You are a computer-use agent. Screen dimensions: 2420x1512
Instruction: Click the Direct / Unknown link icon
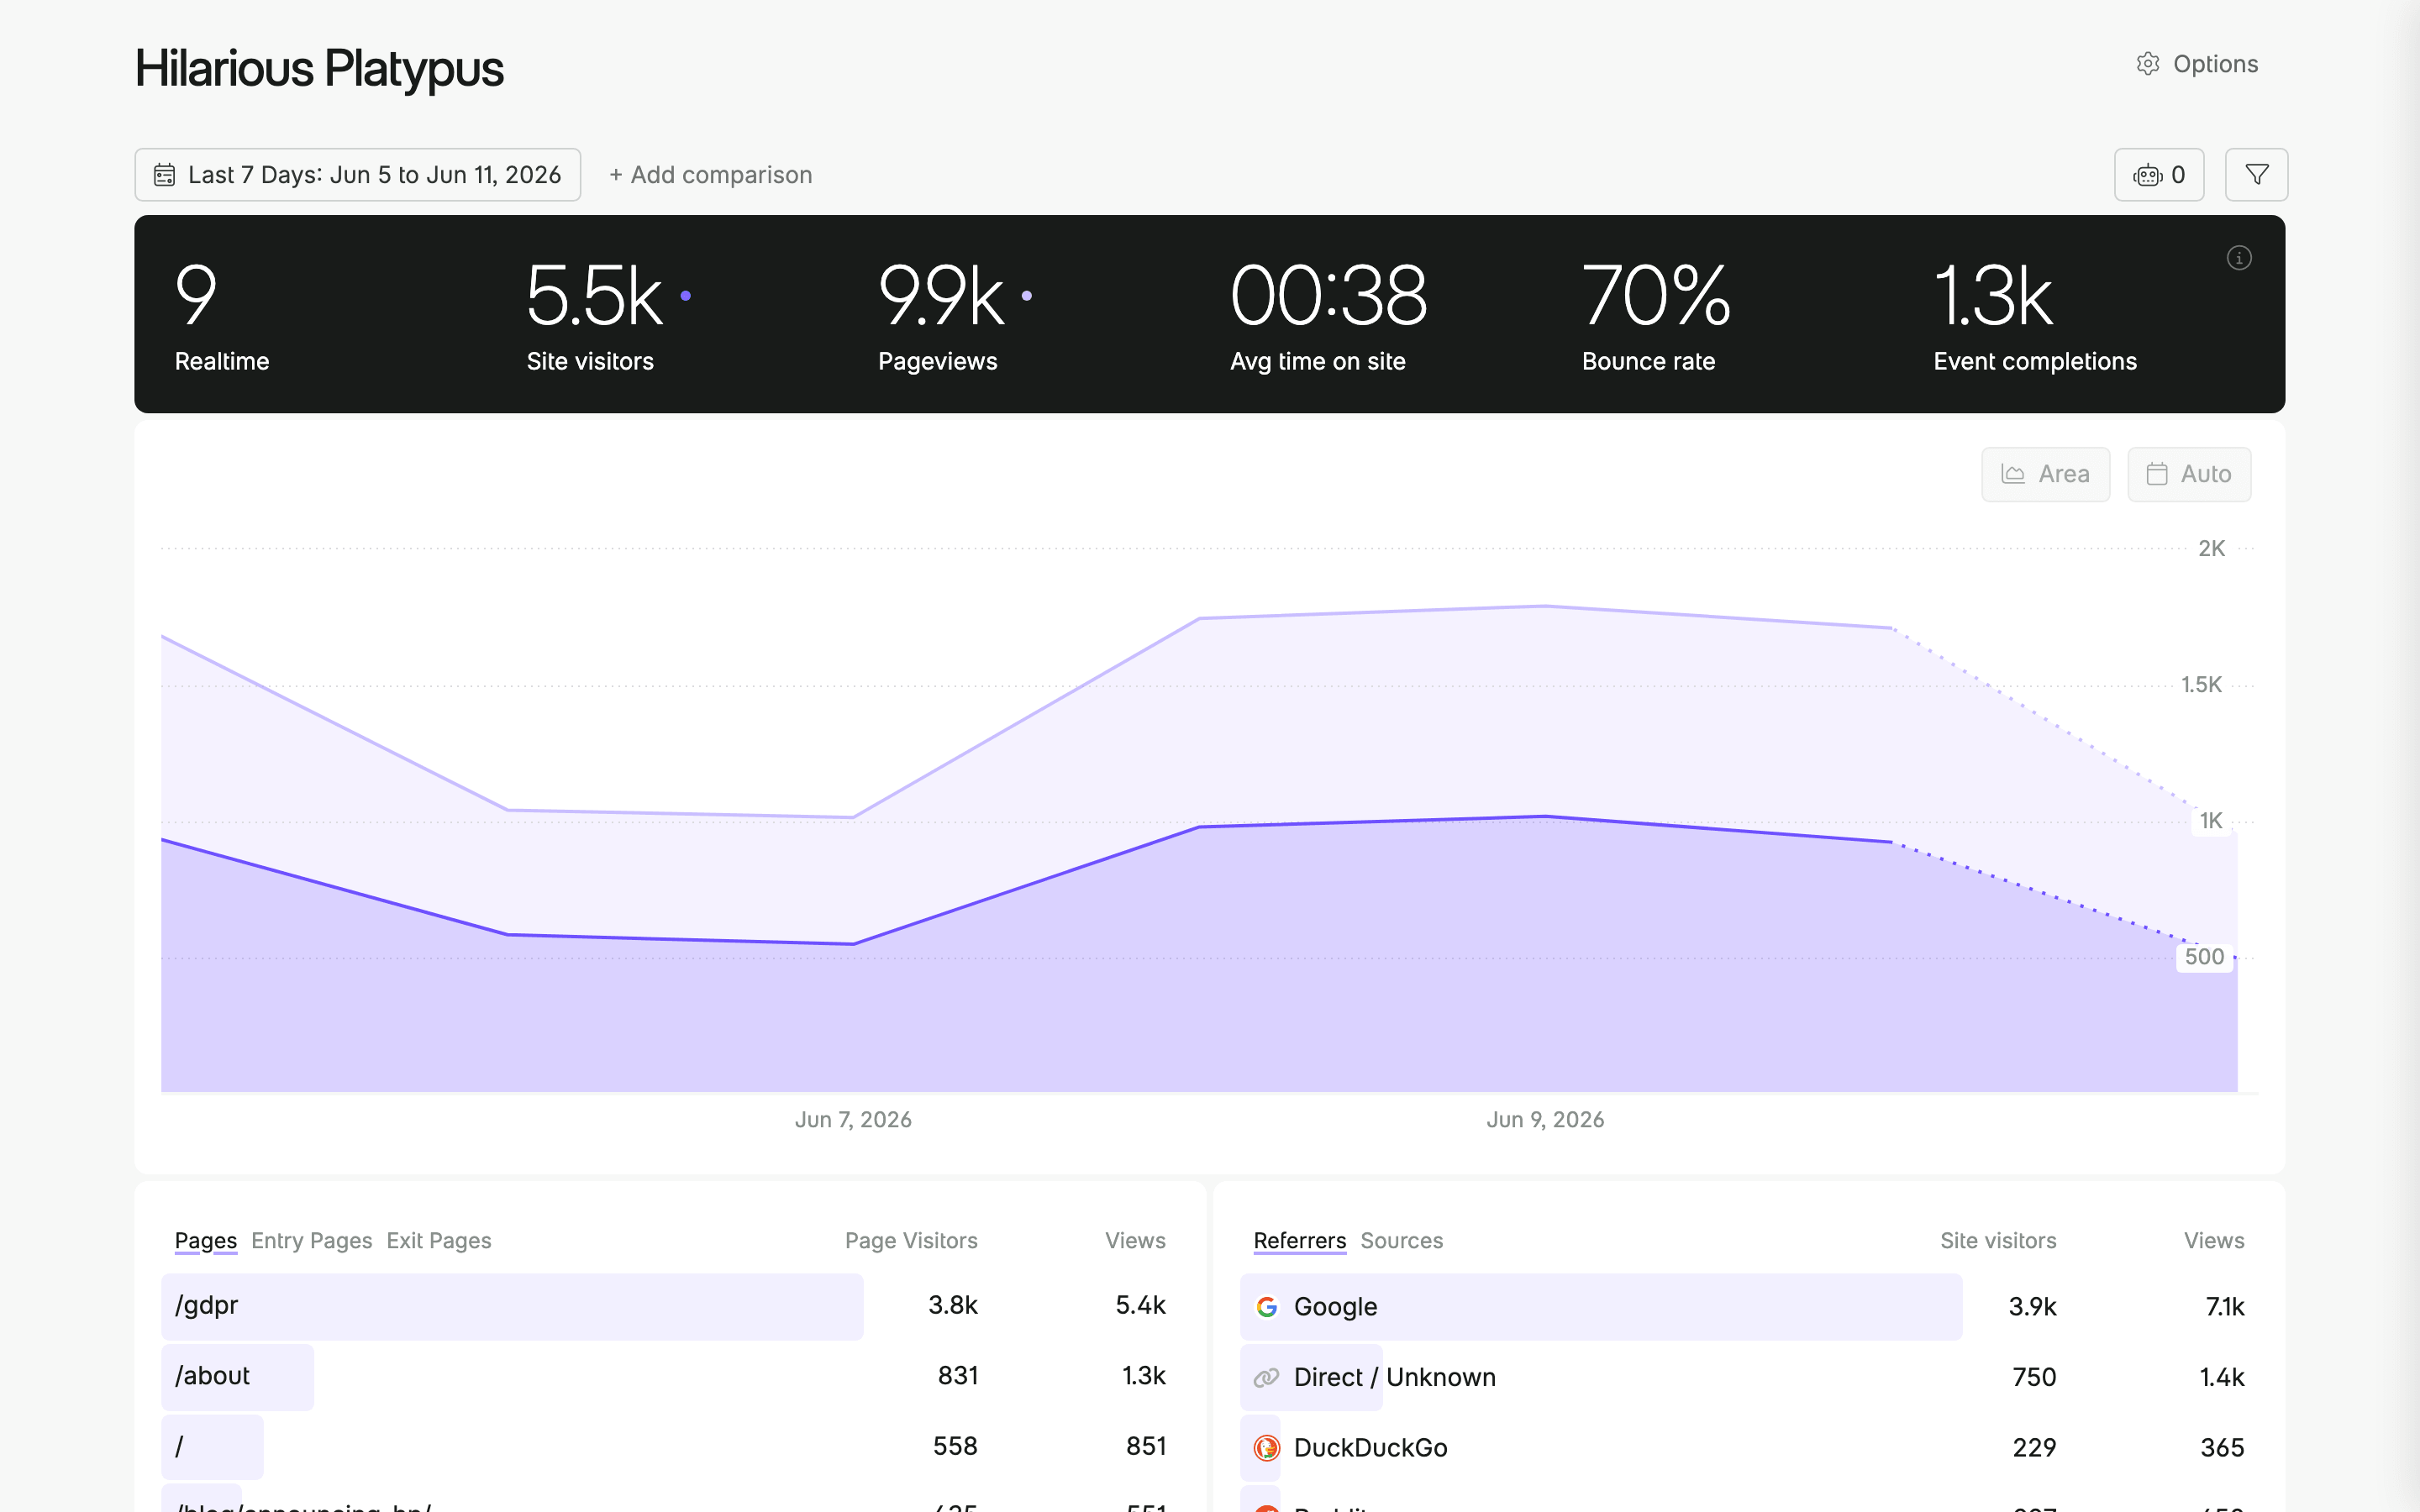coord(1267,1377)
